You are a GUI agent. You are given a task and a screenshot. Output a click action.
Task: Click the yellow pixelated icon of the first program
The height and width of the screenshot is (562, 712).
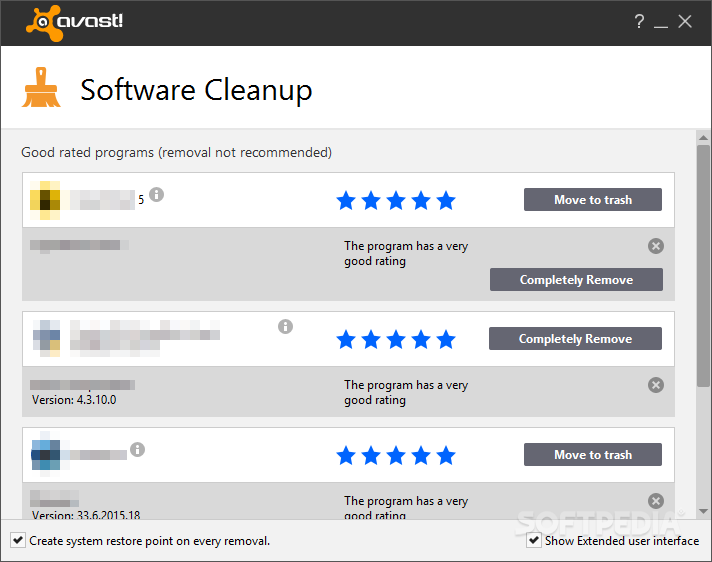pyautogui.click(x=44, y=200)
